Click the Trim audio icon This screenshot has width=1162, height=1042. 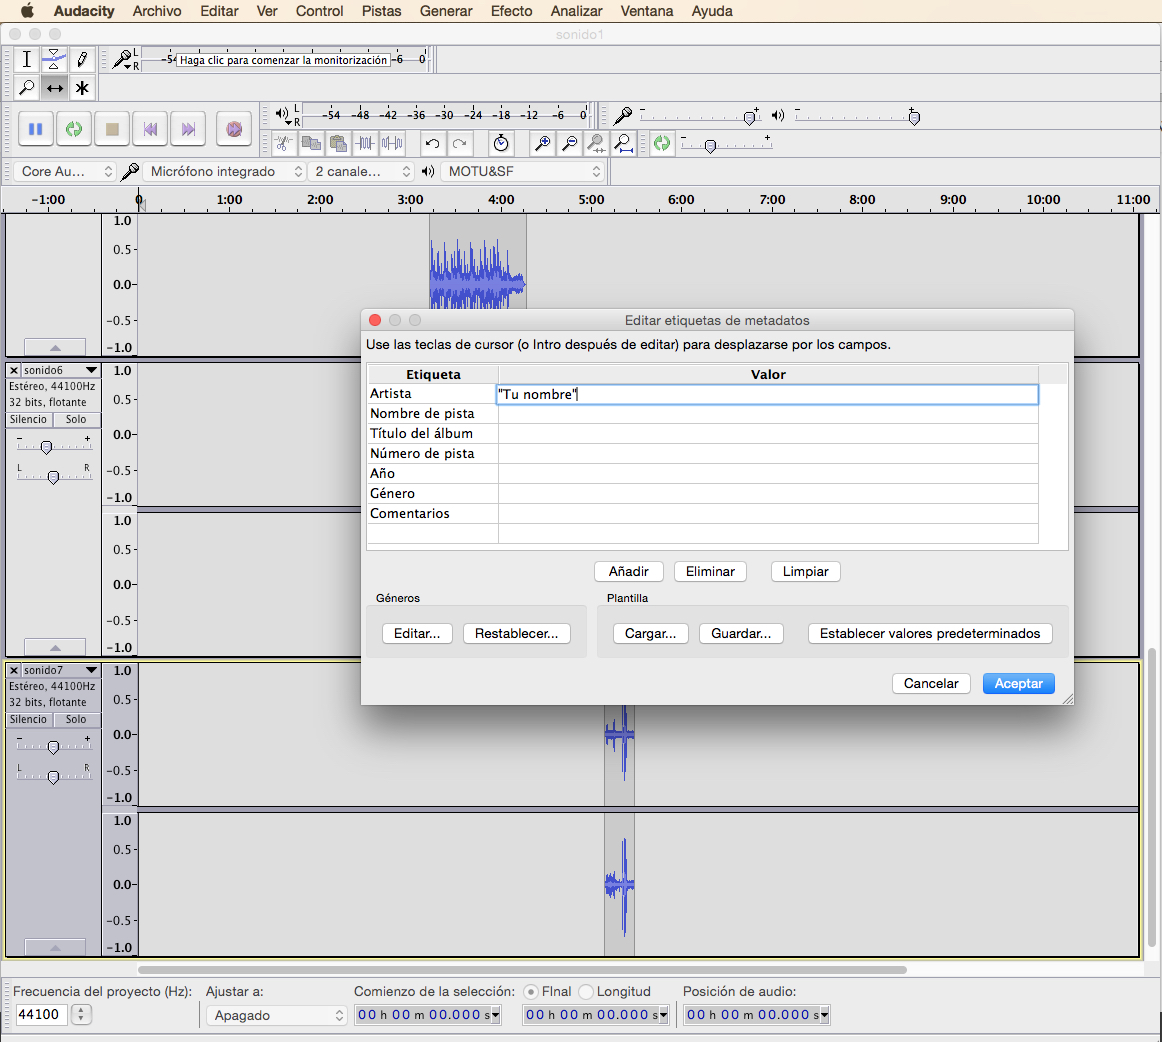pyautogui.click(x=366, y=143)
